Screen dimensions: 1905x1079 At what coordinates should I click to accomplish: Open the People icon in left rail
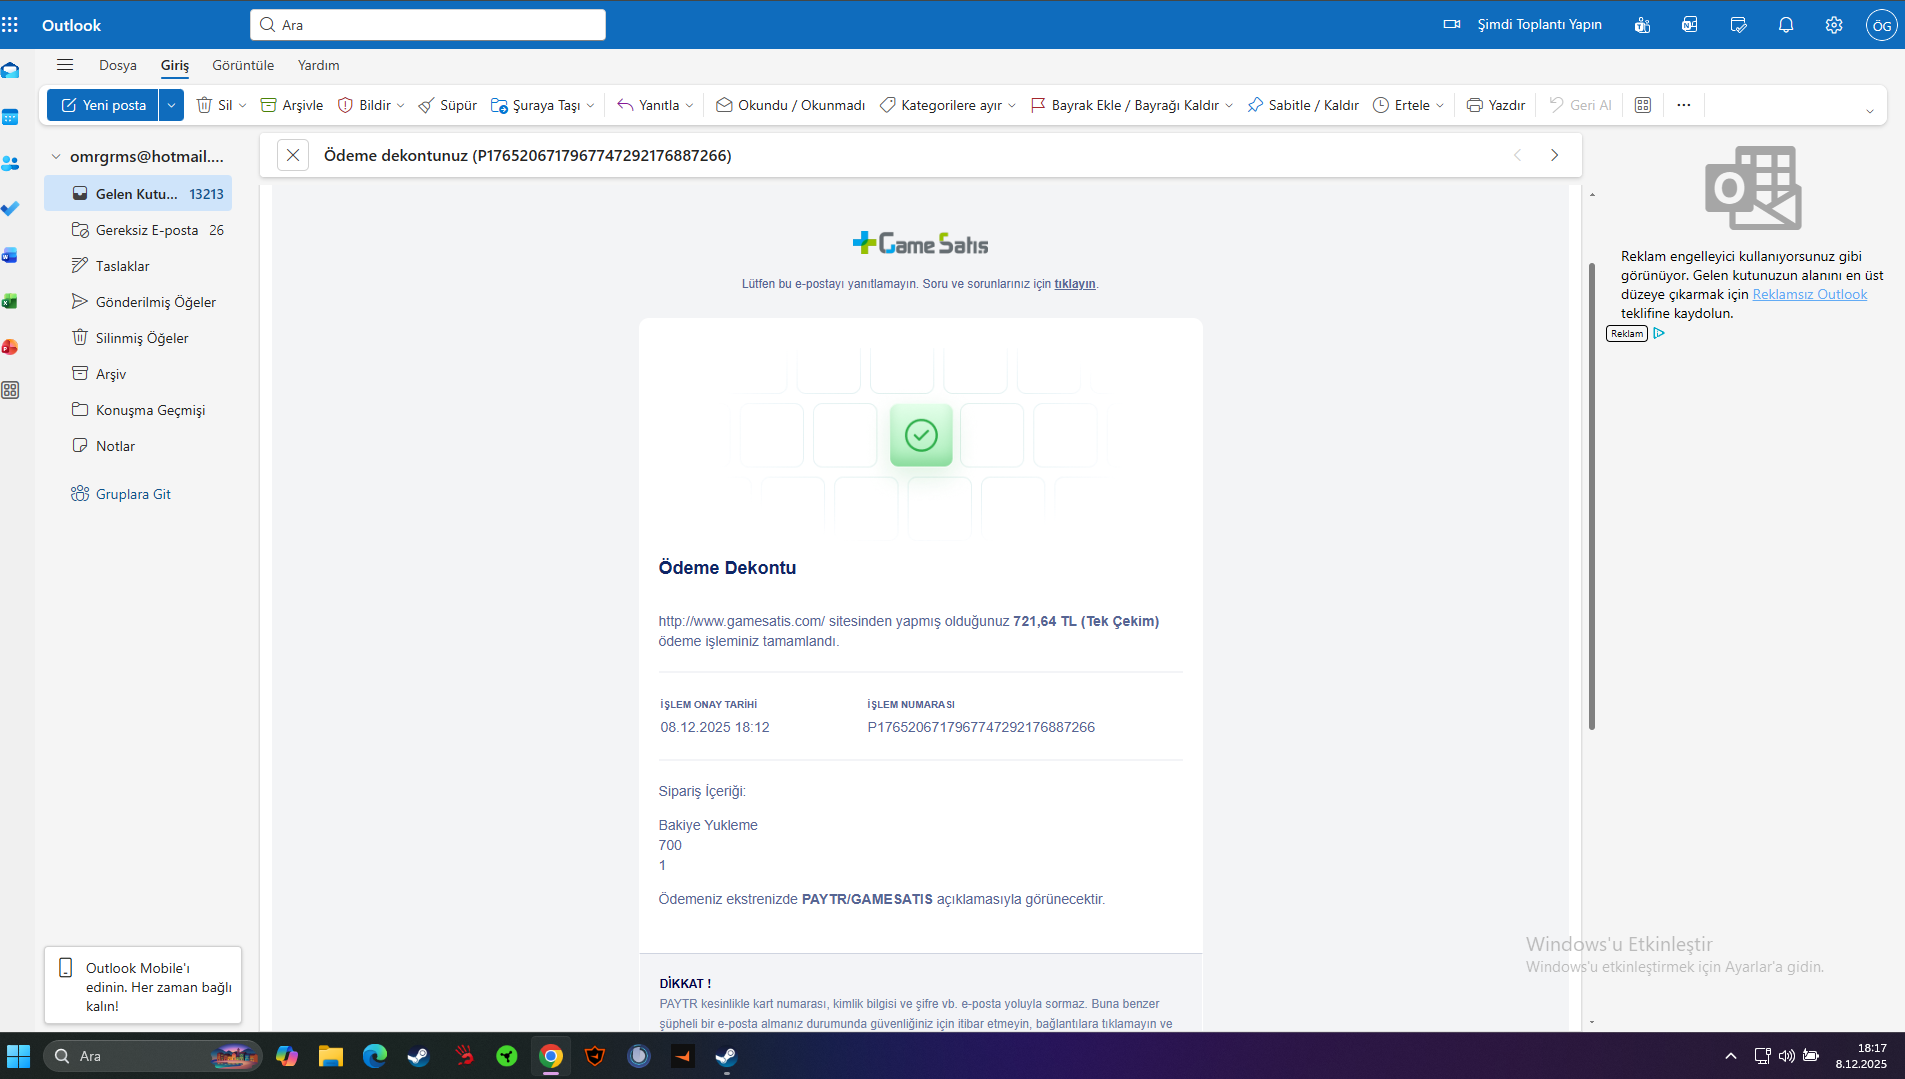(x=10, y=163)
